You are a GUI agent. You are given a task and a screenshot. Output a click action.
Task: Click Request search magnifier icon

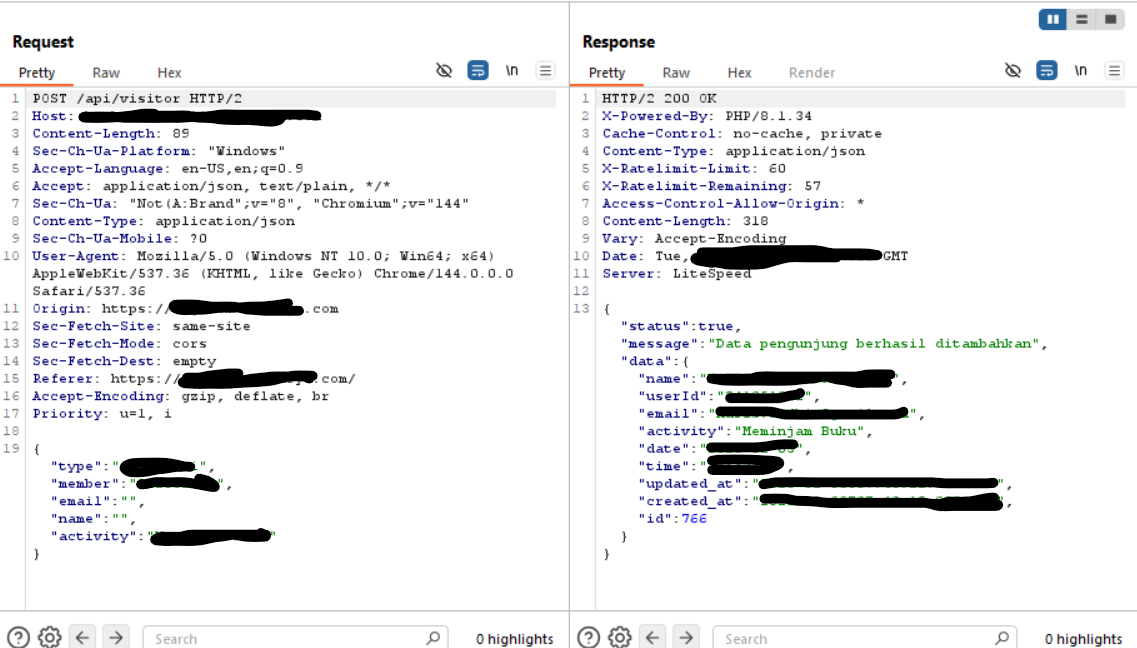(433, 638)
